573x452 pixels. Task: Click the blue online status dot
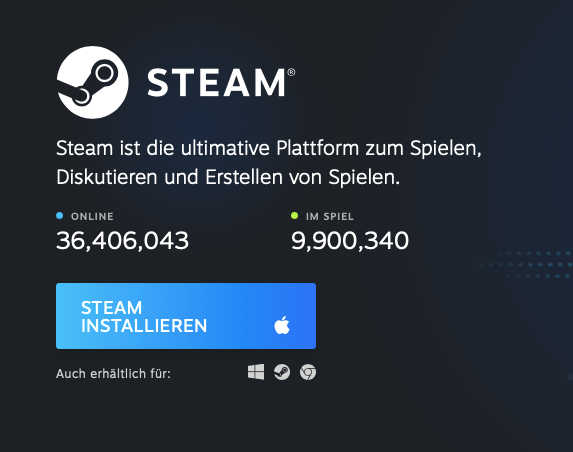tap(60, 216)
